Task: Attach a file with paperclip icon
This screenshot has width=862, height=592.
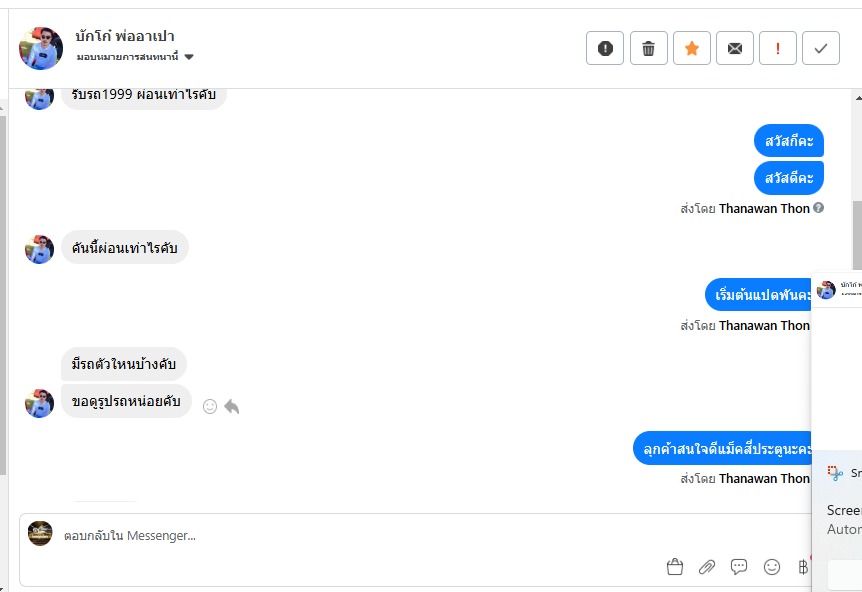Action: pos(707,567)
